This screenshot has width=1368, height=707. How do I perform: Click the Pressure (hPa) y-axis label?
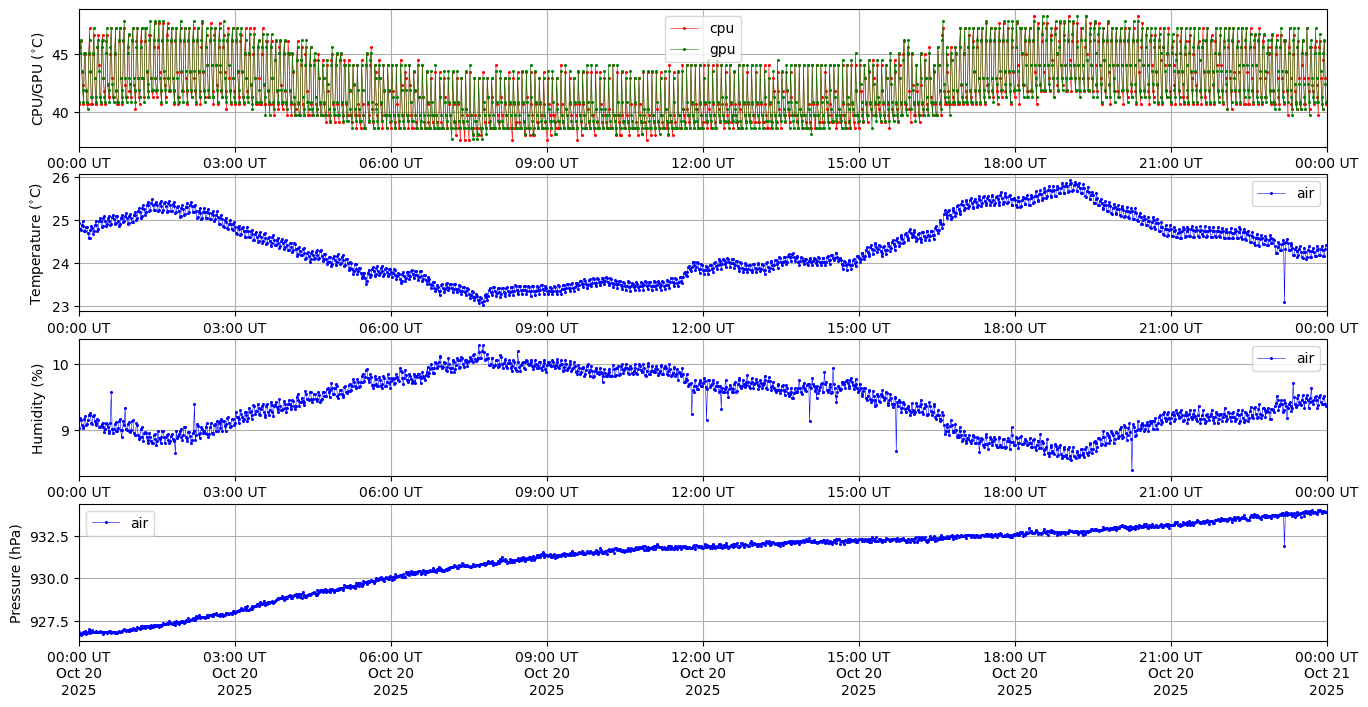[16, 573]
